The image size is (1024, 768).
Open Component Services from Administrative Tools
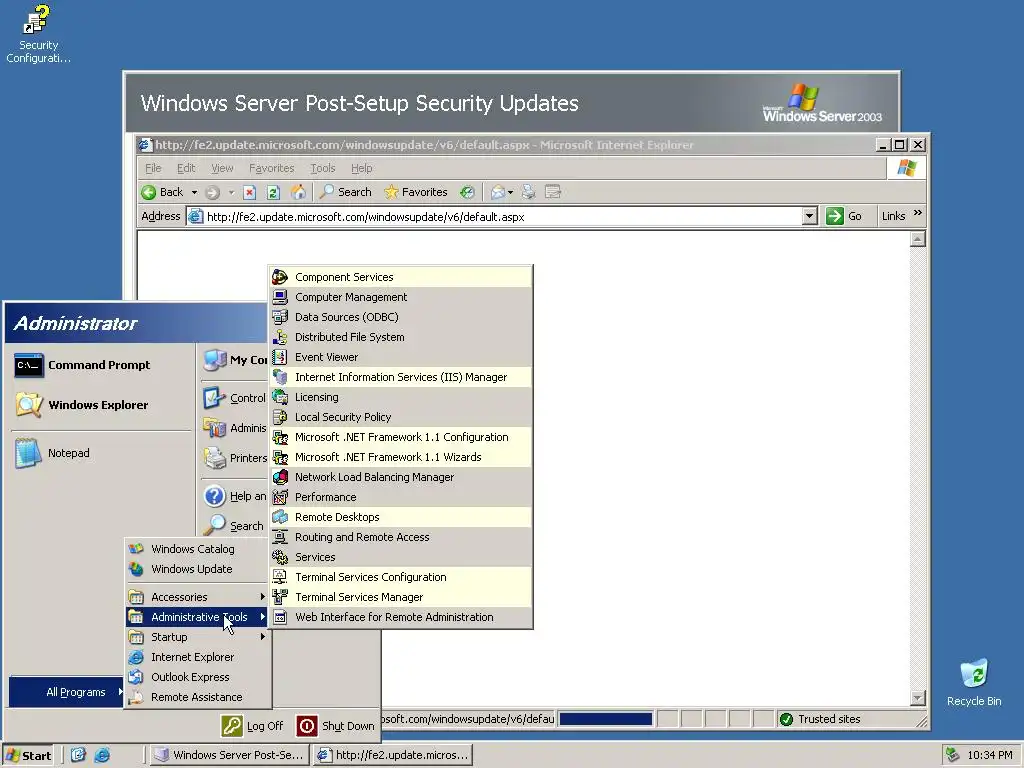(400, 277)
